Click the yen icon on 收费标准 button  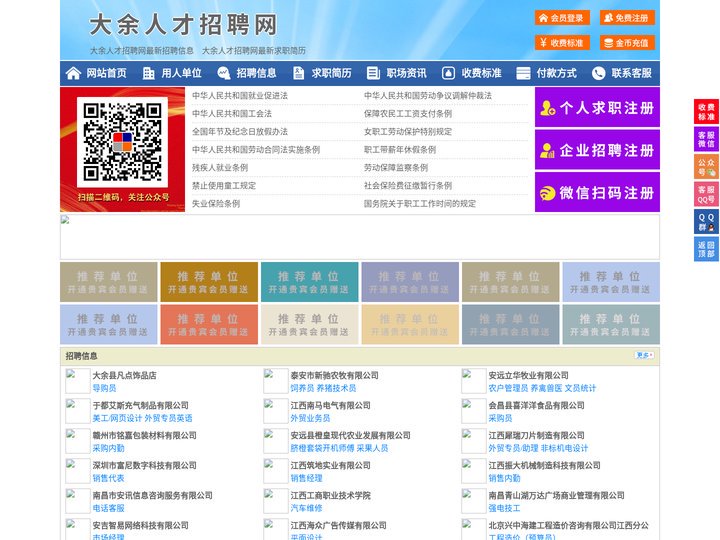[x=544, y=43]
